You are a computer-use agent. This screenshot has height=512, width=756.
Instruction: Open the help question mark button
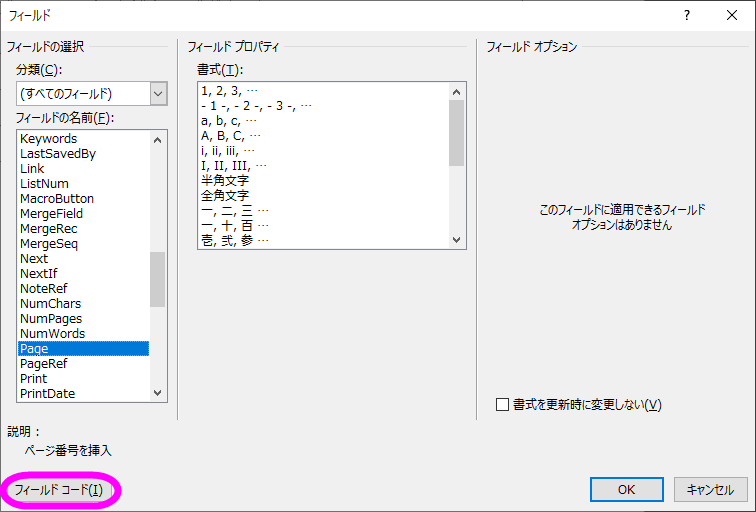(687, 15)
